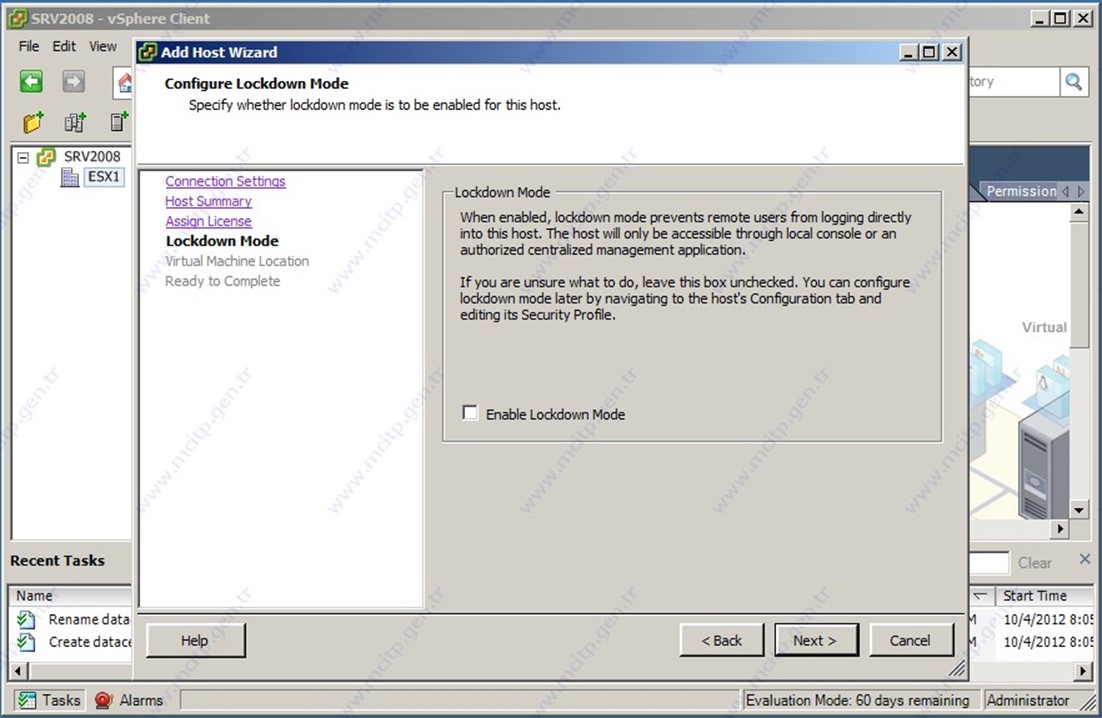
Task: Go to Assign License wizard step
Action: pyautogui.click(x=209, y=221)
